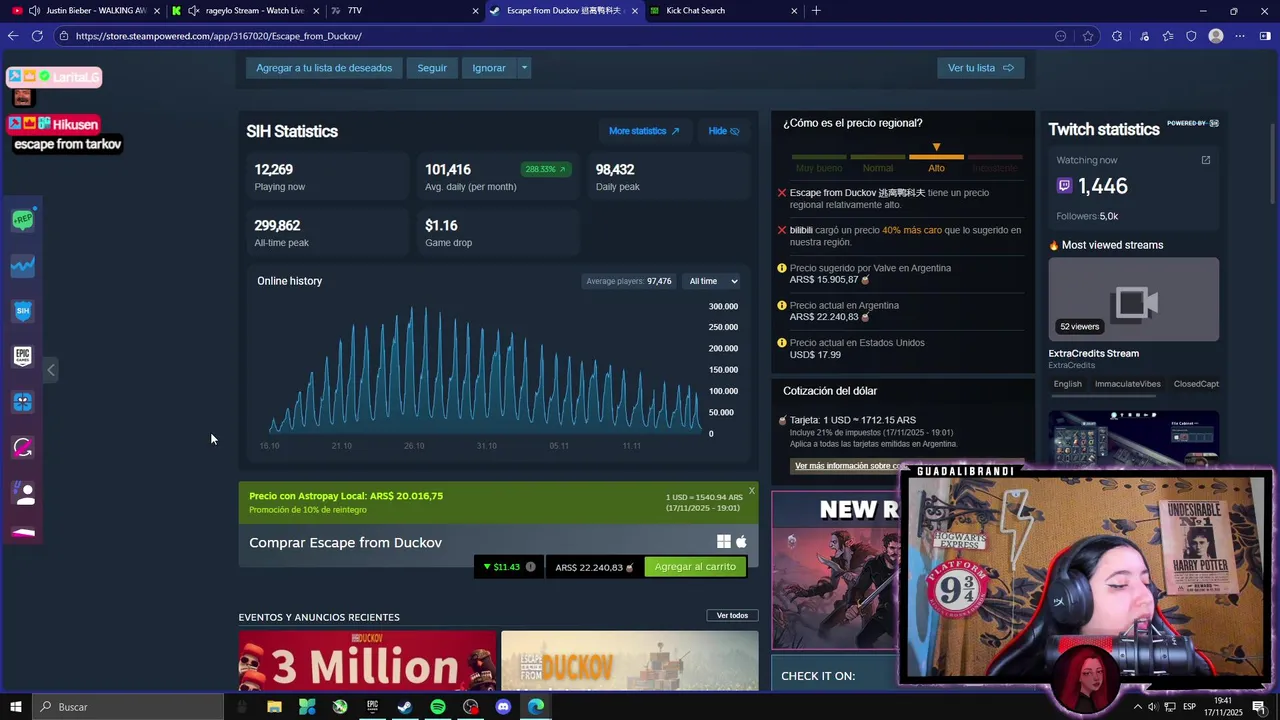This screenshot has height=720, width=1280.
Task: Open the ExtraCredits Stream thumbnail
Action: click(1133, 299)
